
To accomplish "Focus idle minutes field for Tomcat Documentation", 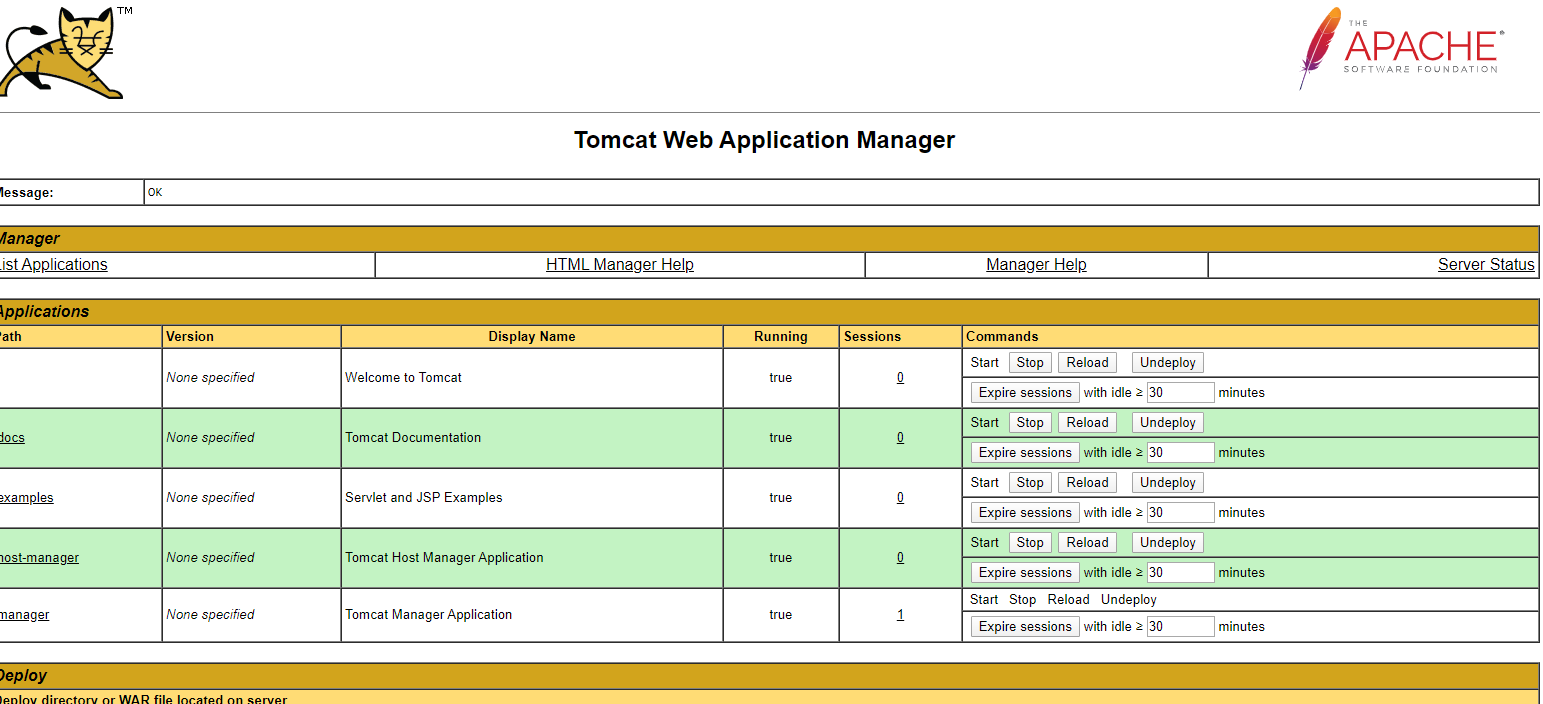I will click(1181, 453).
